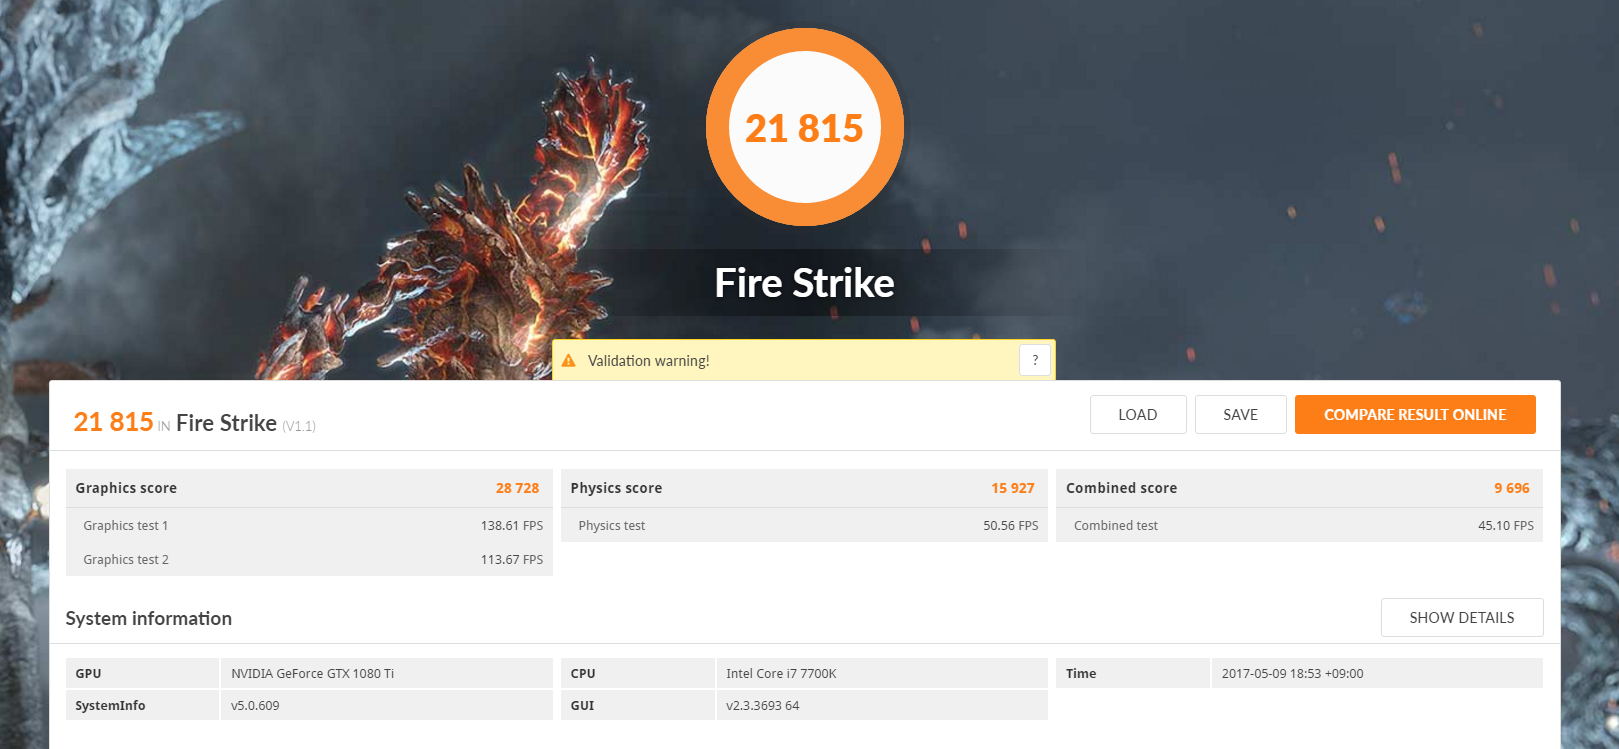Click the Graphics score header label
Image resolution: width=1619 pixels, height=749 pixels.
click(x=126, y=488)
